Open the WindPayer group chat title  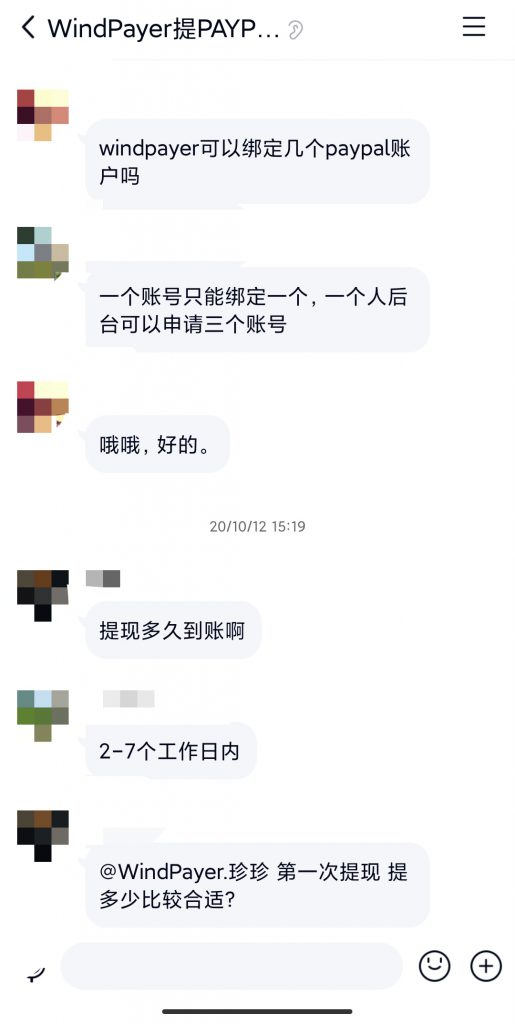(164, 29)
